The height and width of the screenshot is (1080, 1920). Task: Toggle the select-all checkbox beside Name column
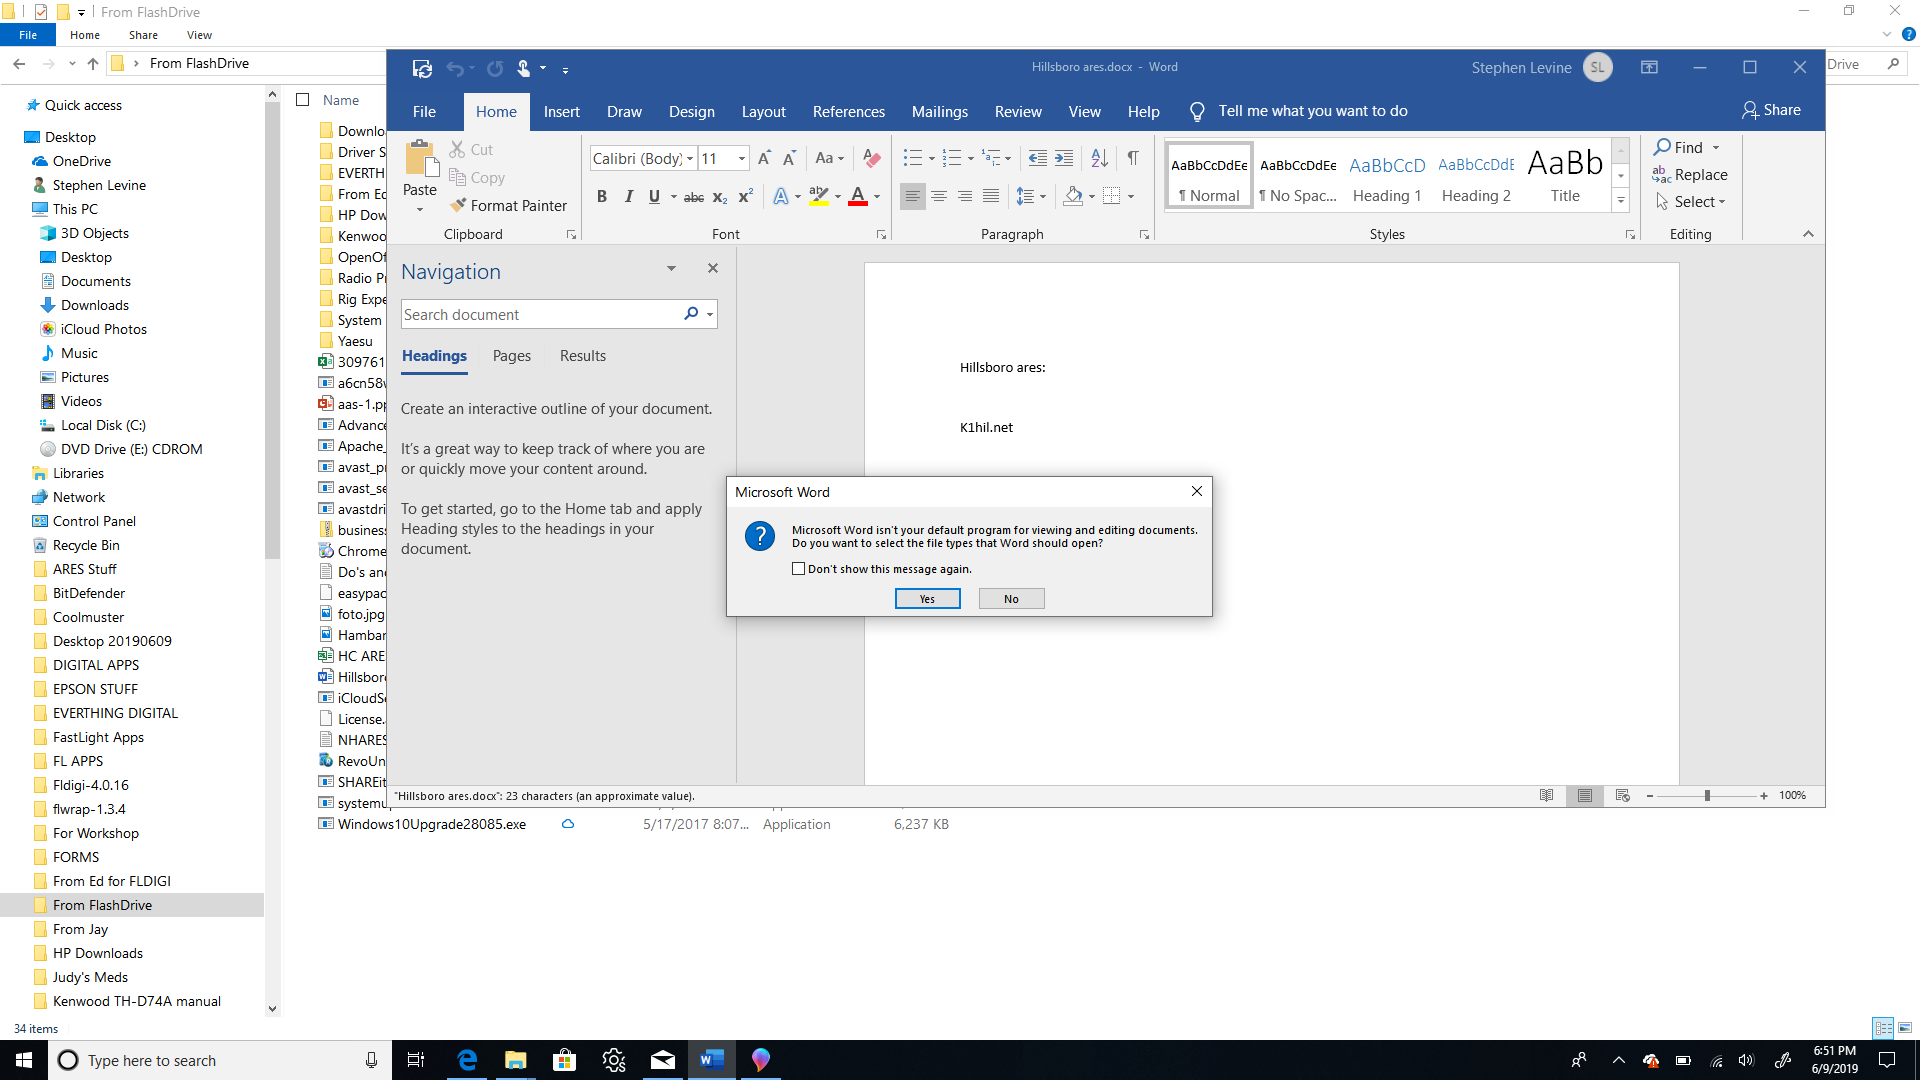point(303,100)
